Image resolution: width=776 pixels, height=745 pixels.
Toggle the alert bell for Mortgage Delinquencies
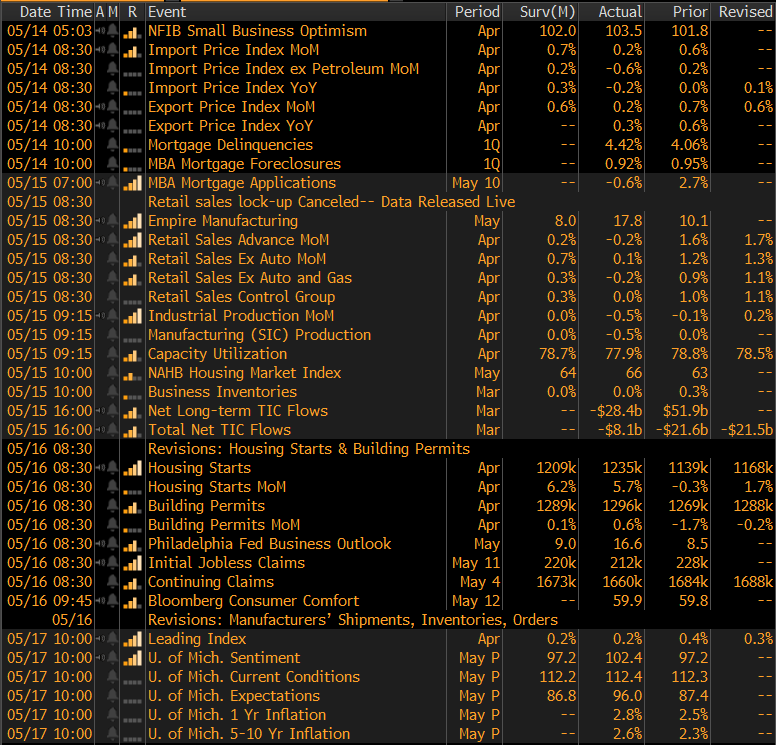pyautogui.click(x=112, y=145)
